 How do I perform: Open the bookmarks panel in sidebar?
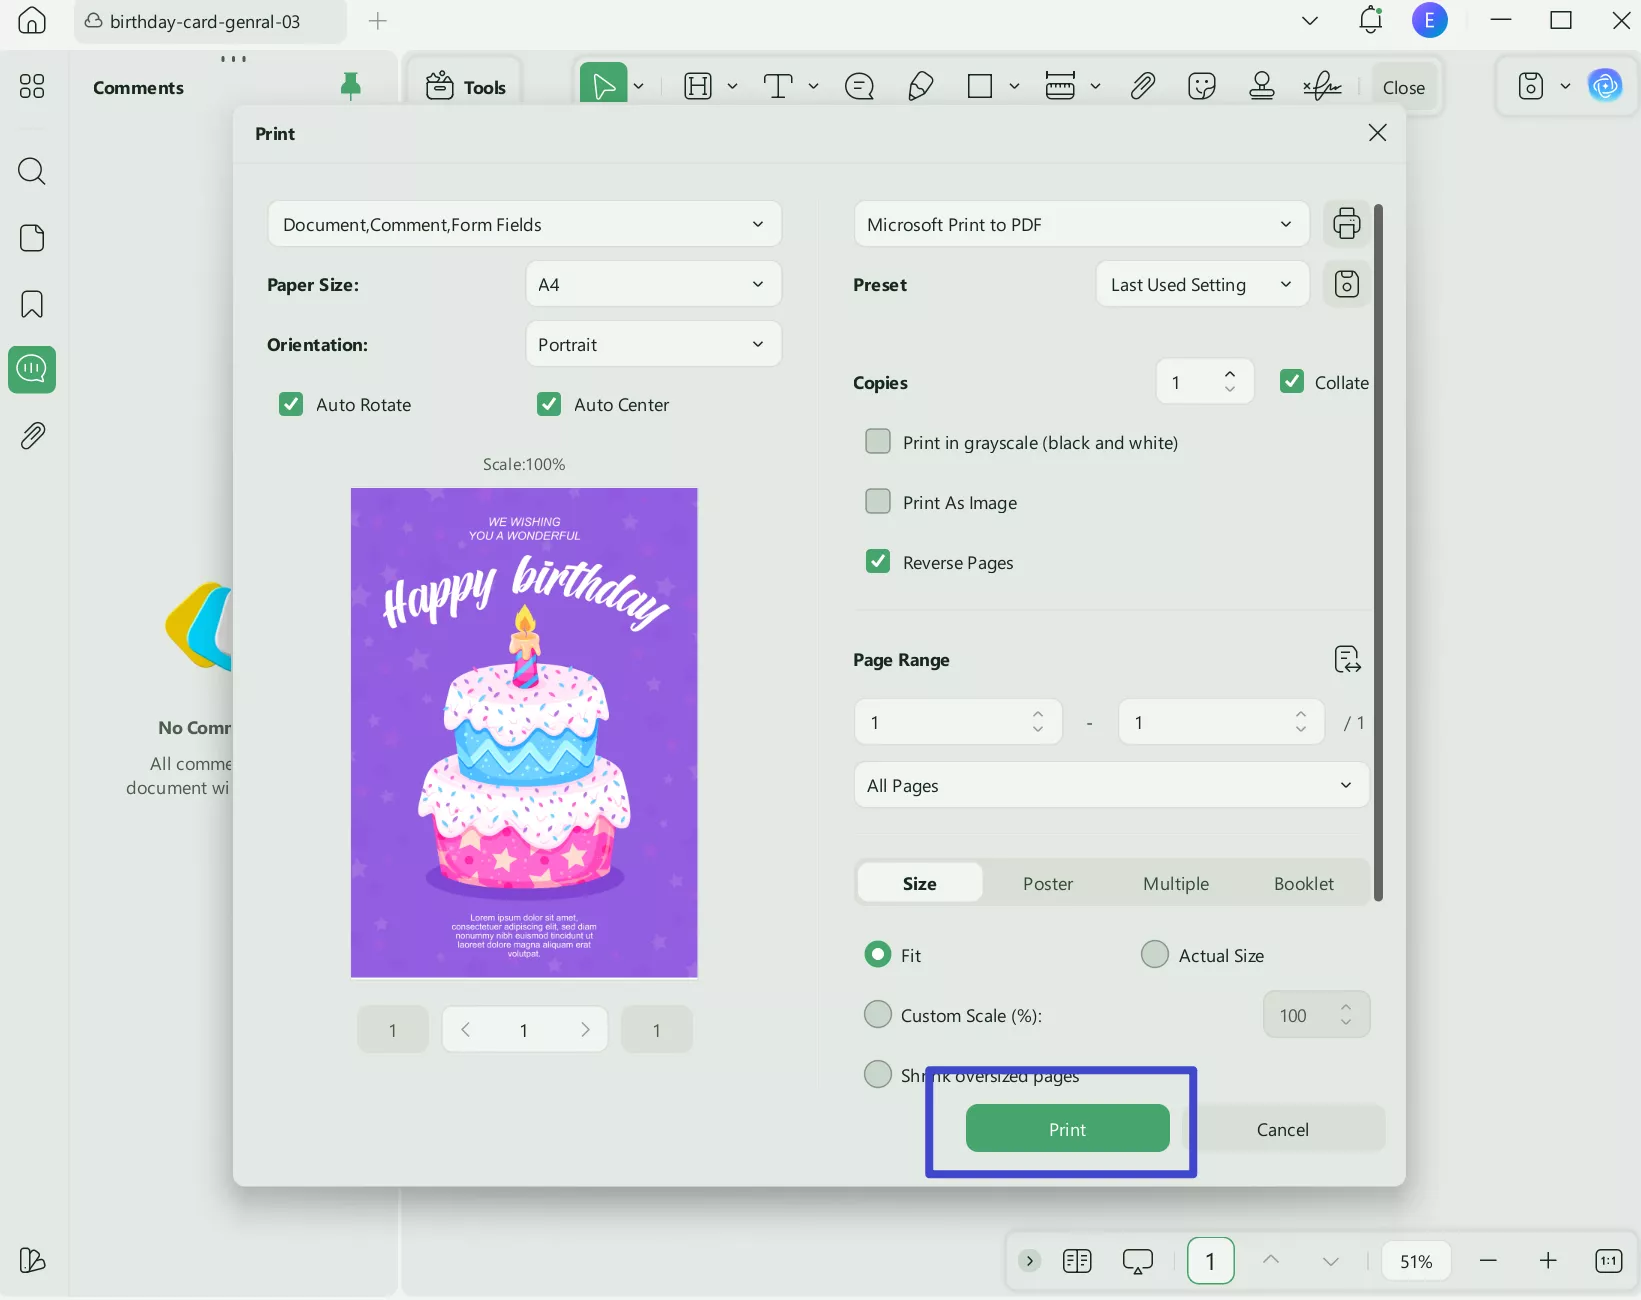click(32, 304)
